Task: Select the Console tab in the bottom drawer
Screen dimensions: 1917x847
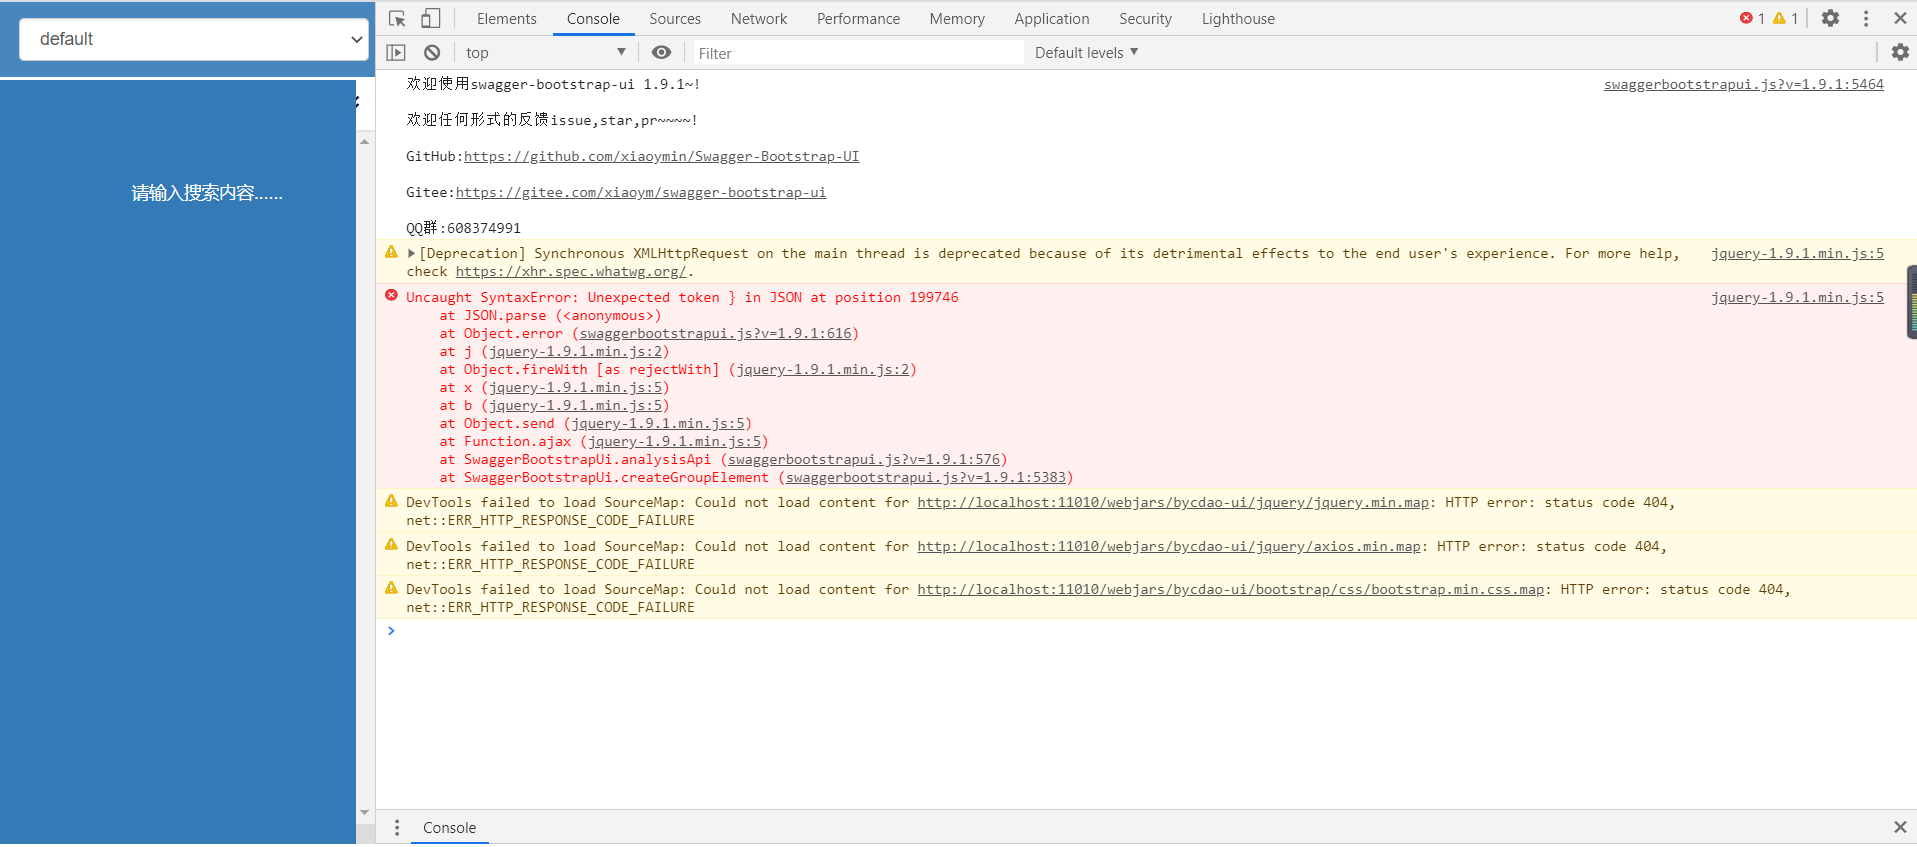Action: coord(449,827)
